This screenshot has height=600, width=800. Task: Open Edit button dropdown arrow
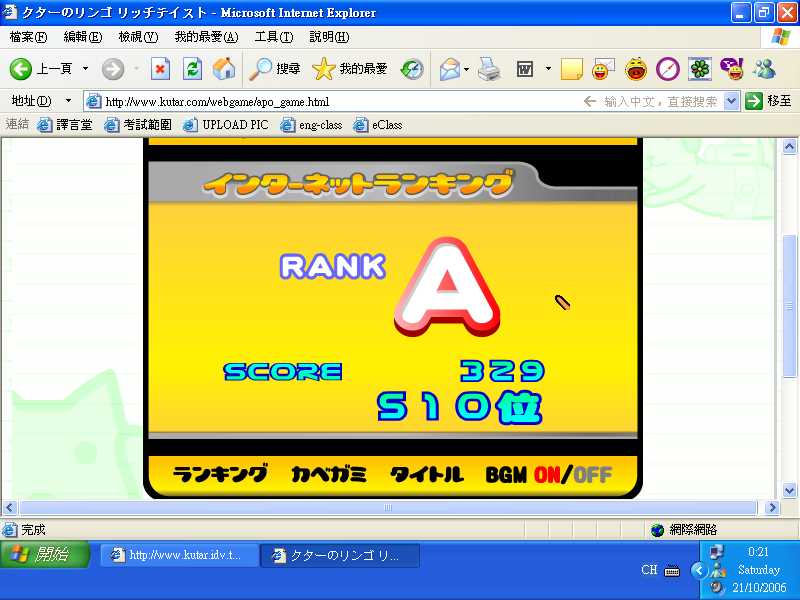548,68
